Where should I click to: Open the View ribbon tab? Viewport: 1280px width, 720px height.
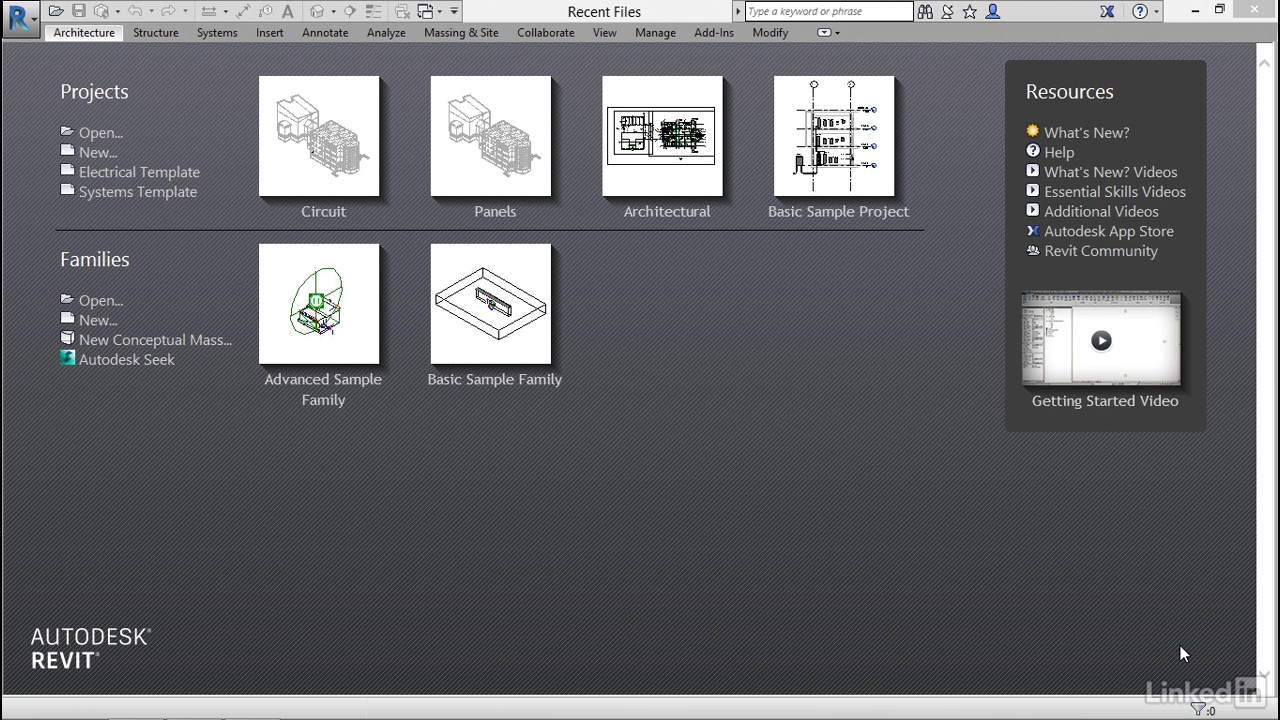605,33
